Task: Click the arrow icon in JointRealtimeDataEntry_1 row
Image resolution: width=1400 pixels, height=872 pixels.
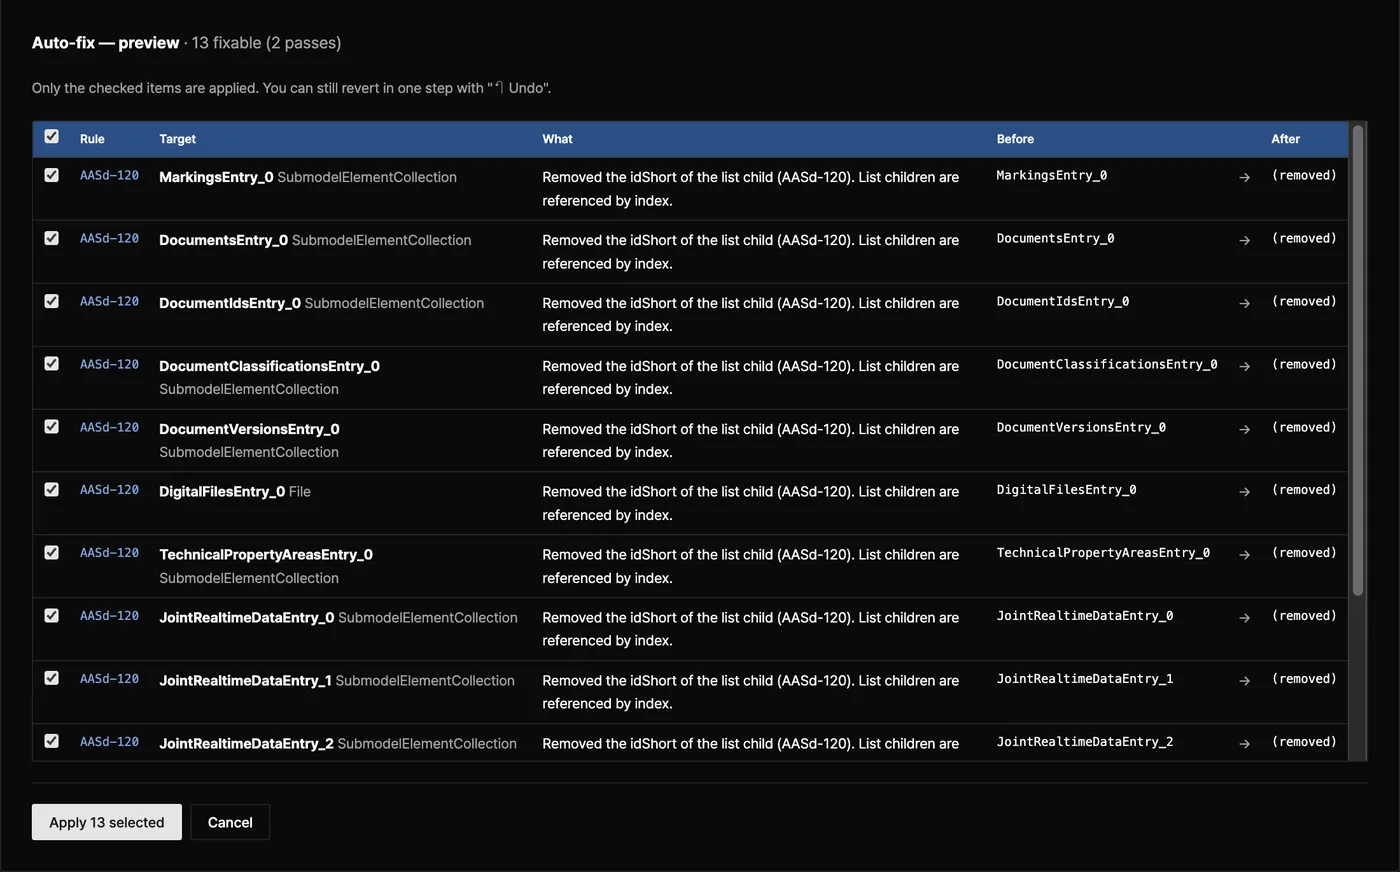Action: 1244,681
